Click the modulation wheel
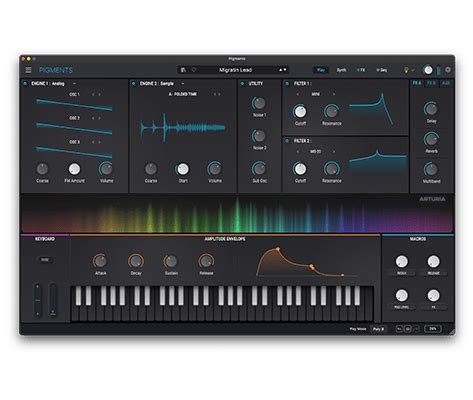The height and width of the screenshot is (400, 473). tap(53, 300)
